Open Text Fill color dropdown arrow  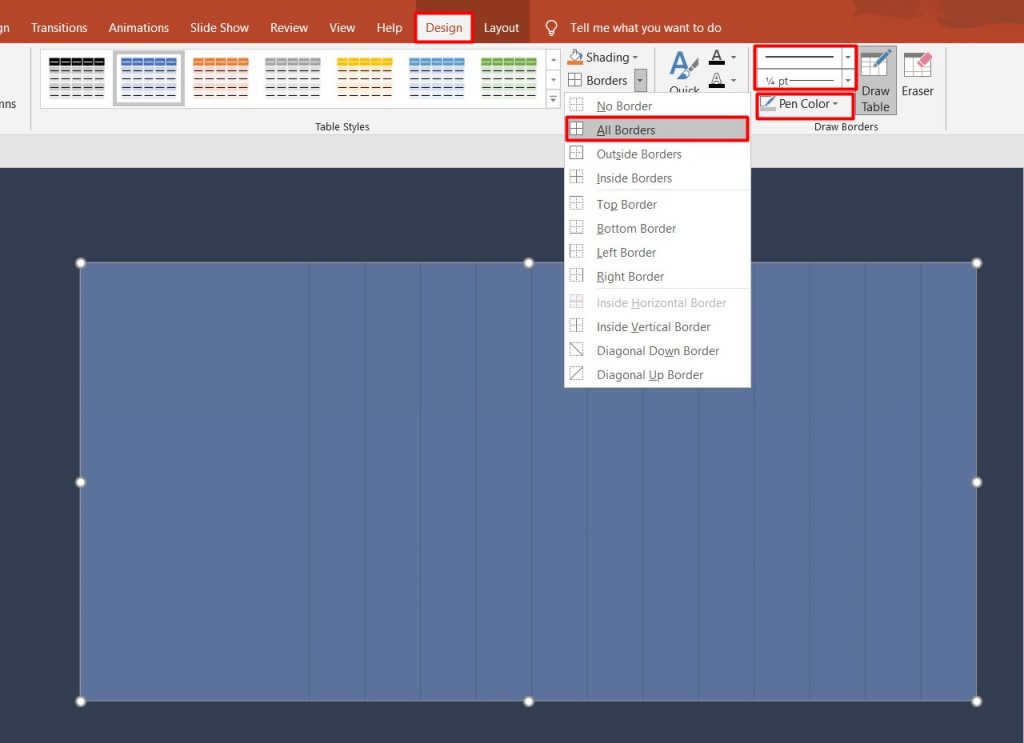[733, 57]
